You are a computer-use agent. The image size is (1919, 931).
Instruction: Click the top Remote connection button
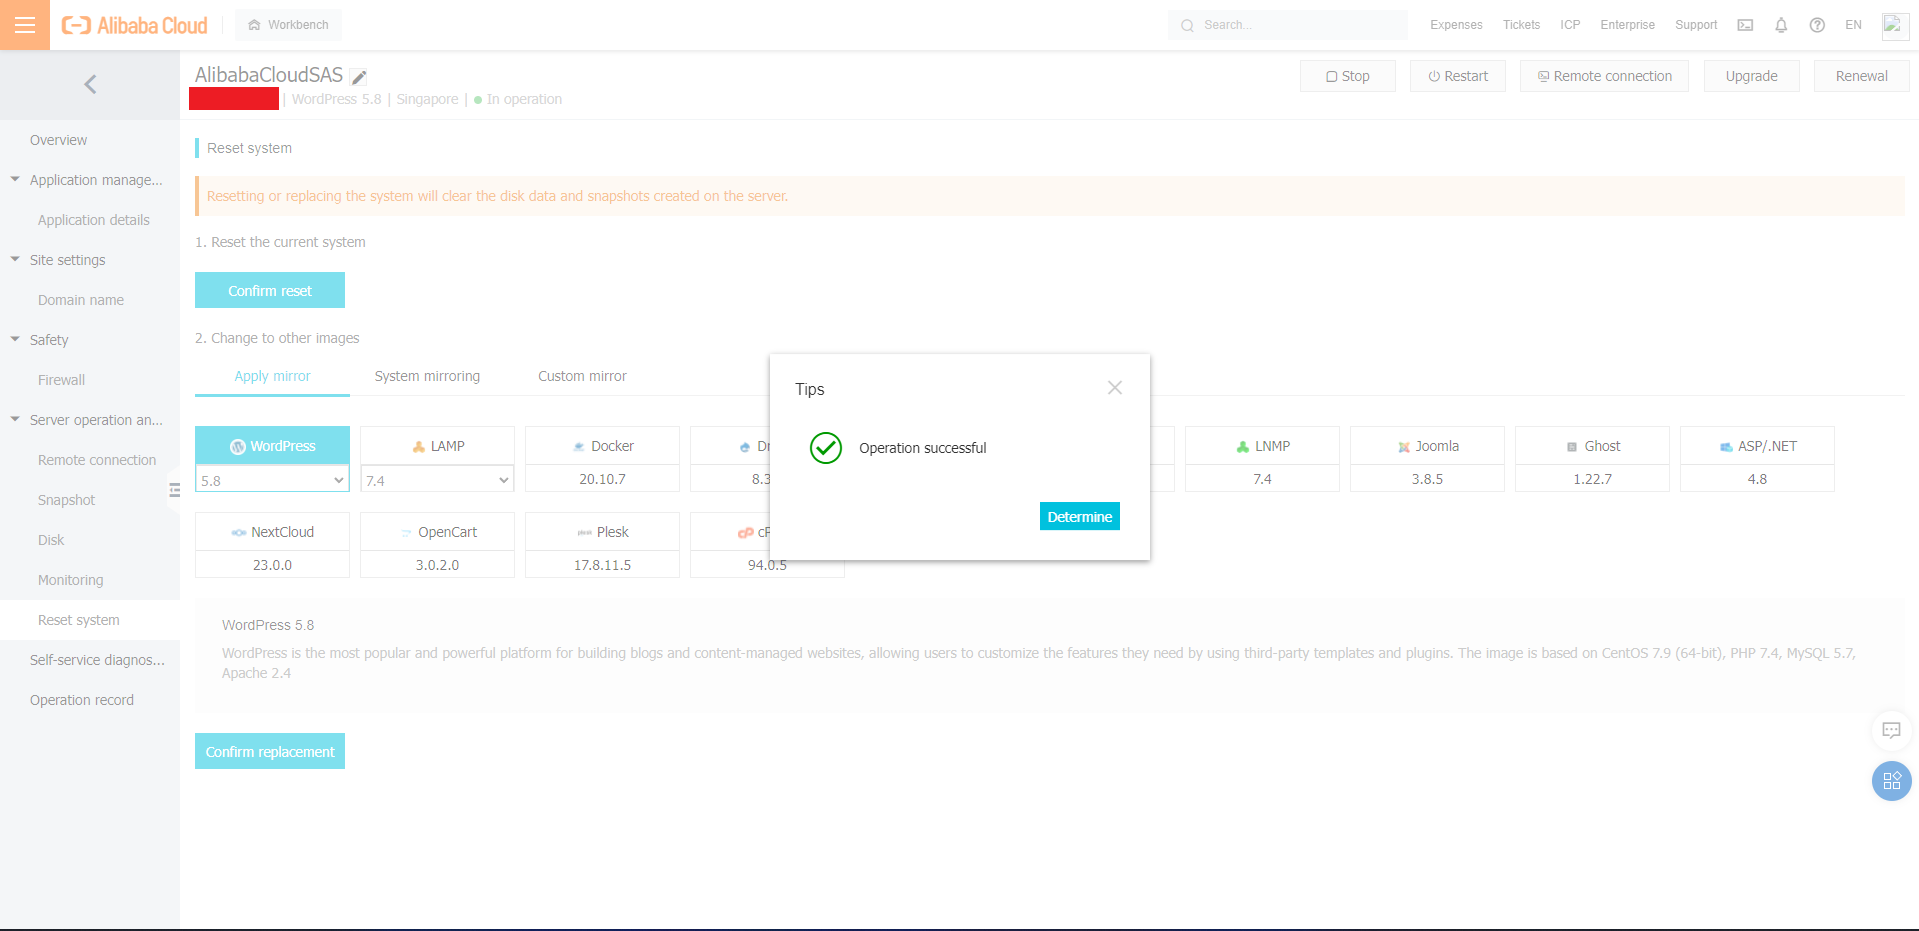click(x=1604, y=76)
